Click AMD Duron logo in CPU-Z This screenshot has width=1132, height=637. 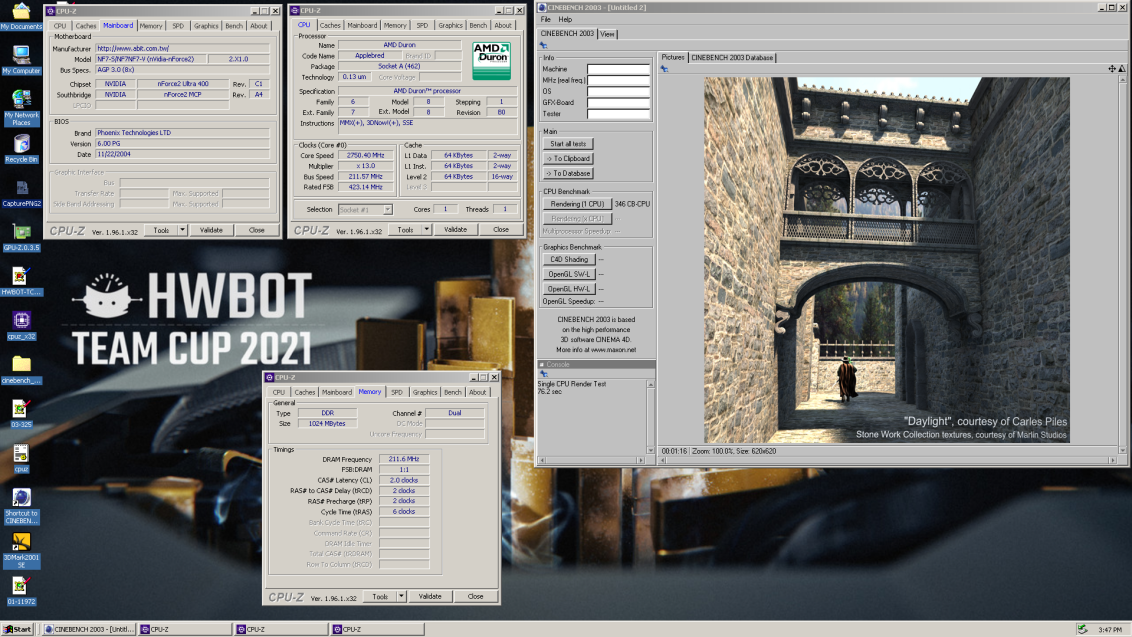491,61
